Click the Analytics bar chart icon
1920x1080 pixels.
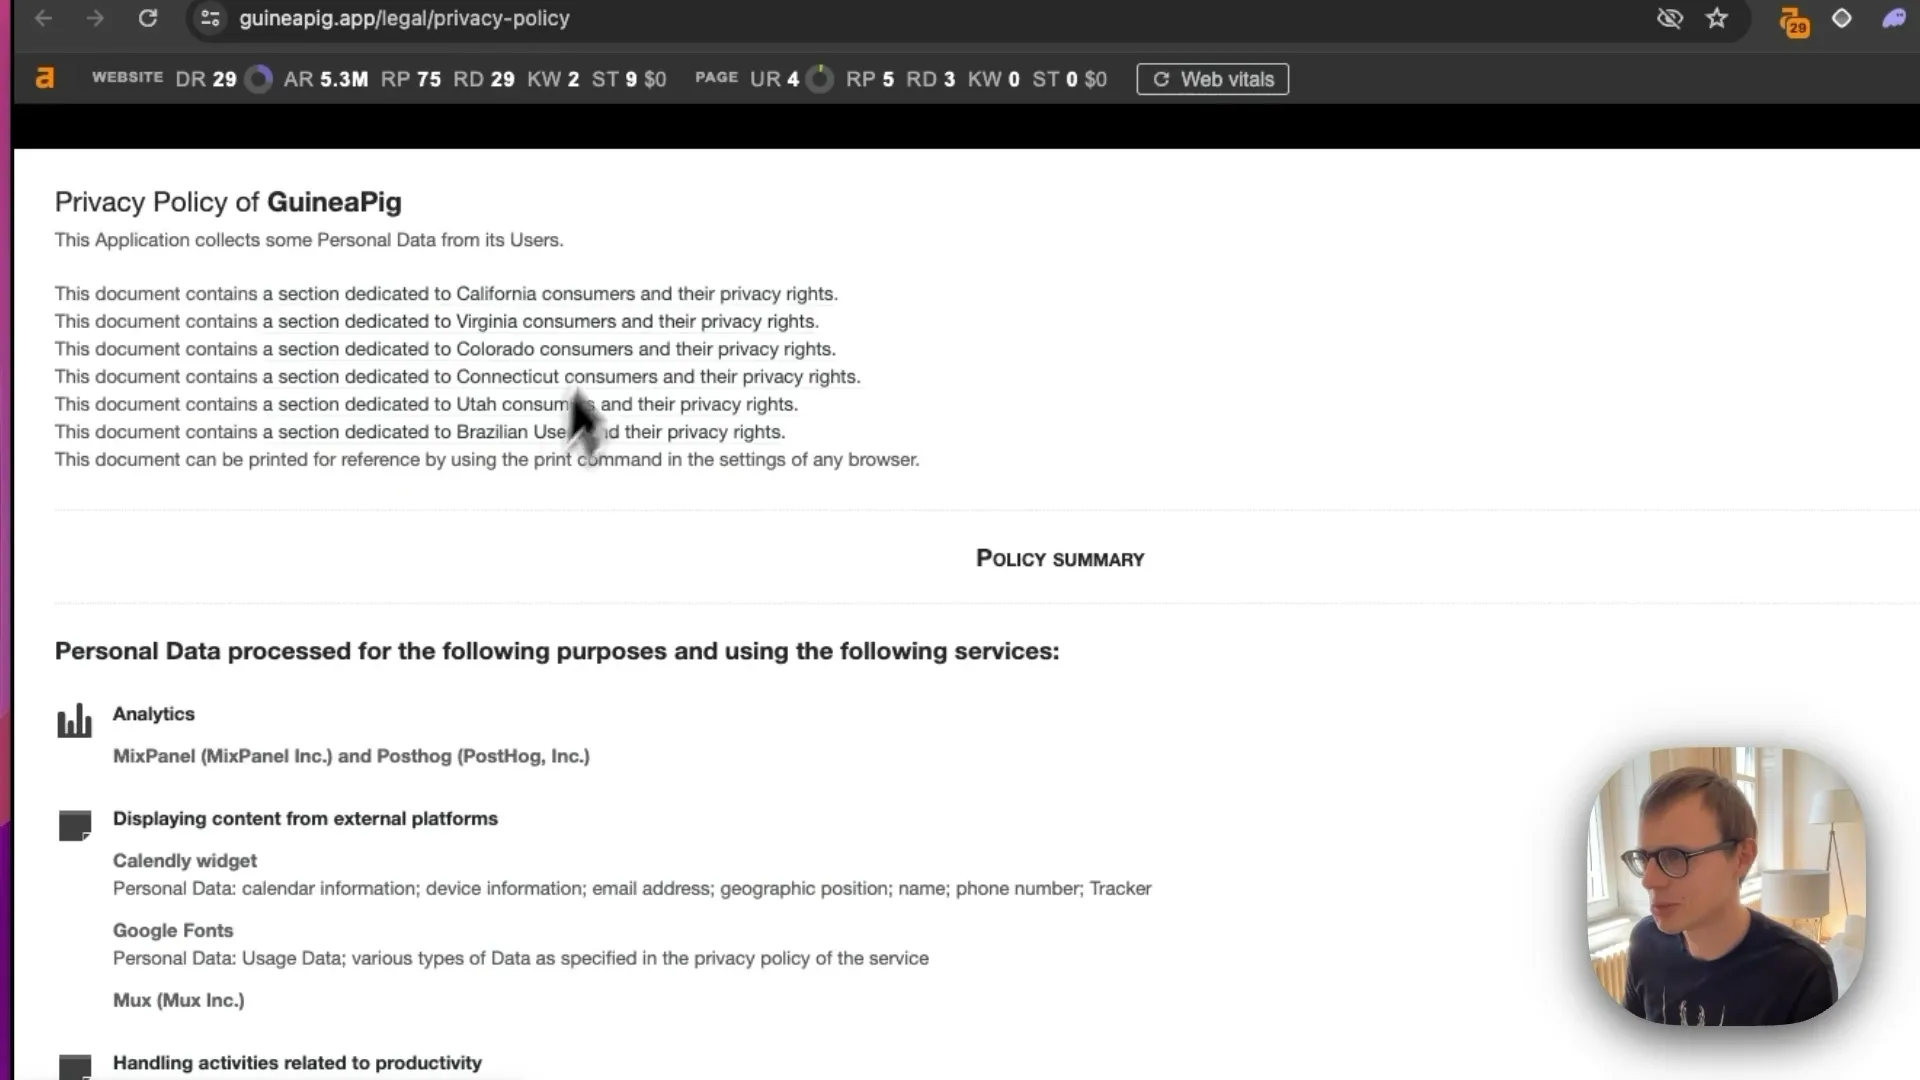tap(74, 720)
